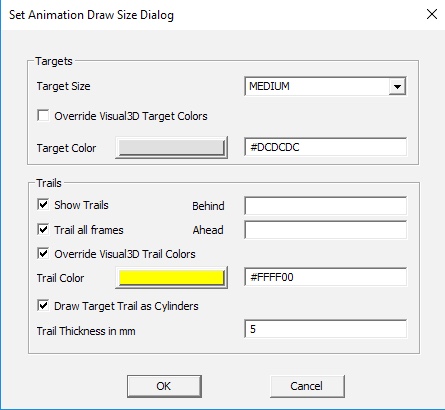The width and height of the screenshot is (445, 410).
Task: Confirm settings with the OK button
Action: point(164,386)
